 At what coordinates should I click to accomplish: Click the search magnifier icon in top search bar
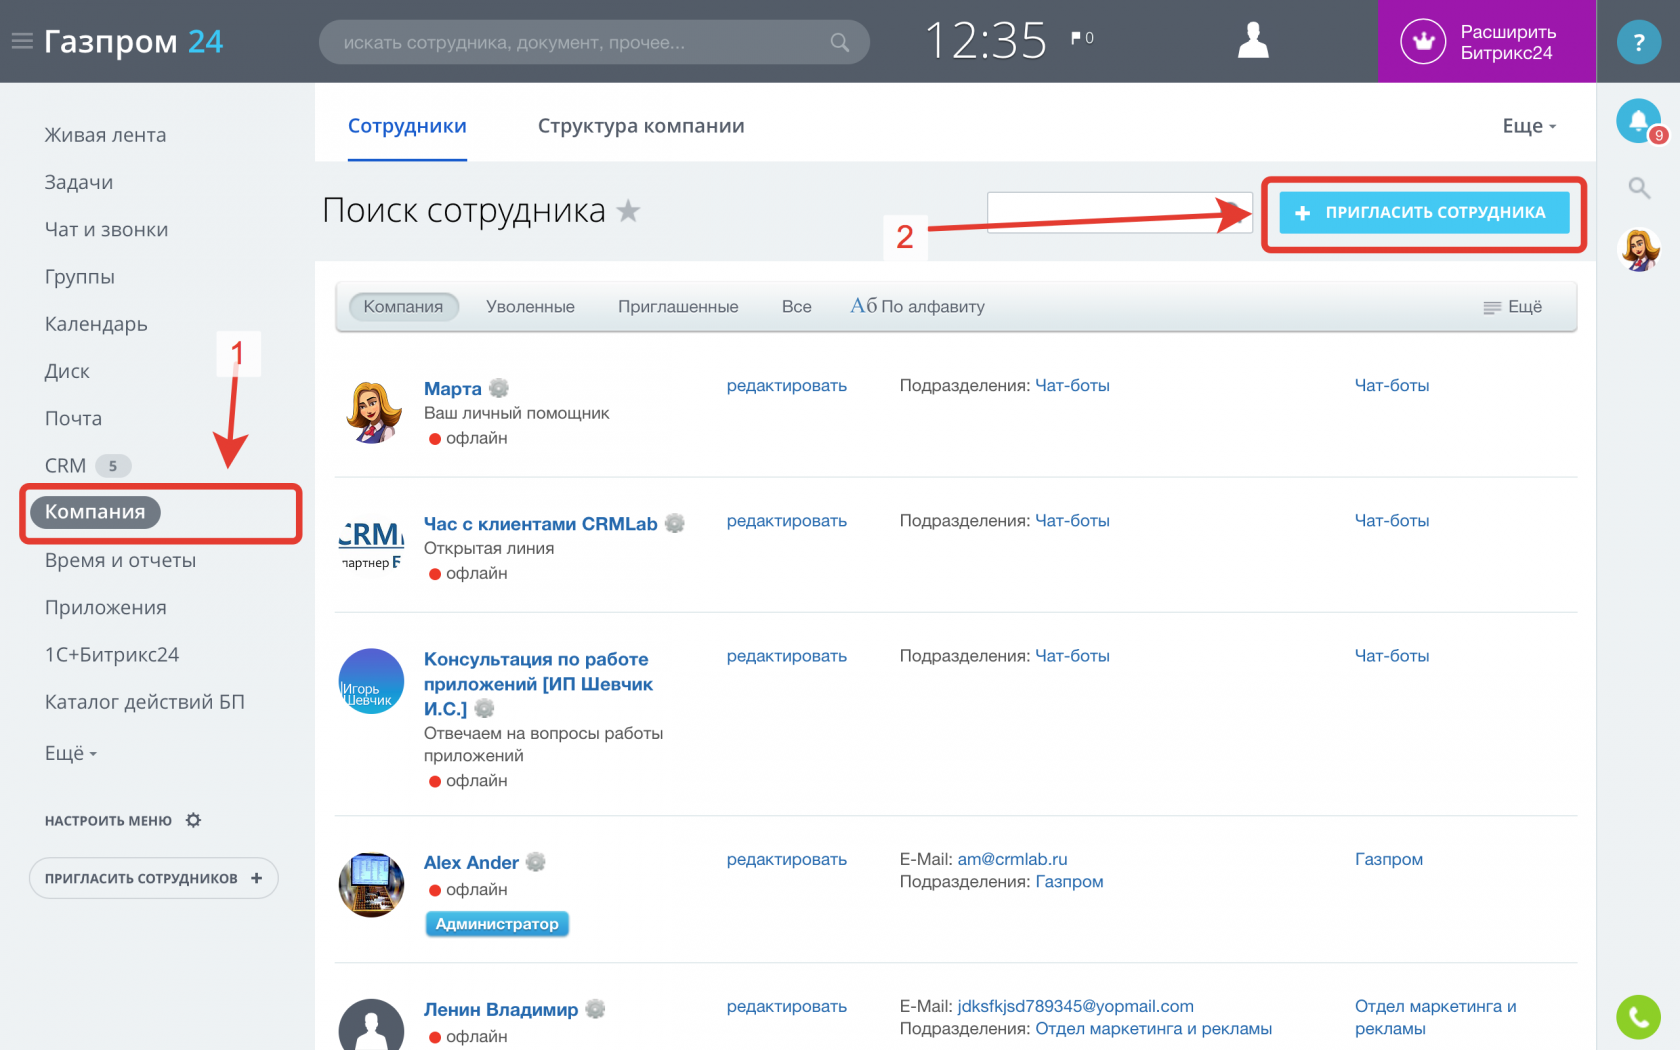point(840,42)
